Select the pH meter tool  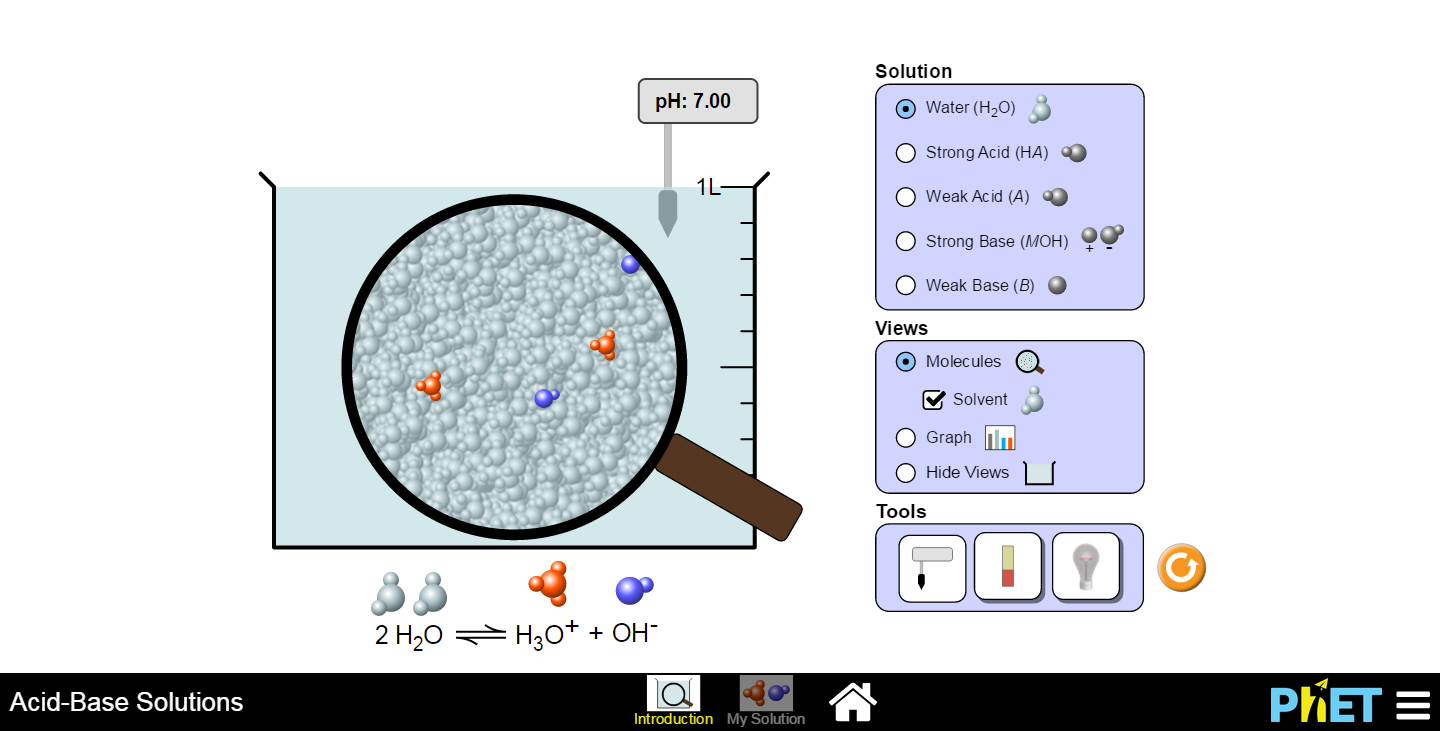[931, 567]
